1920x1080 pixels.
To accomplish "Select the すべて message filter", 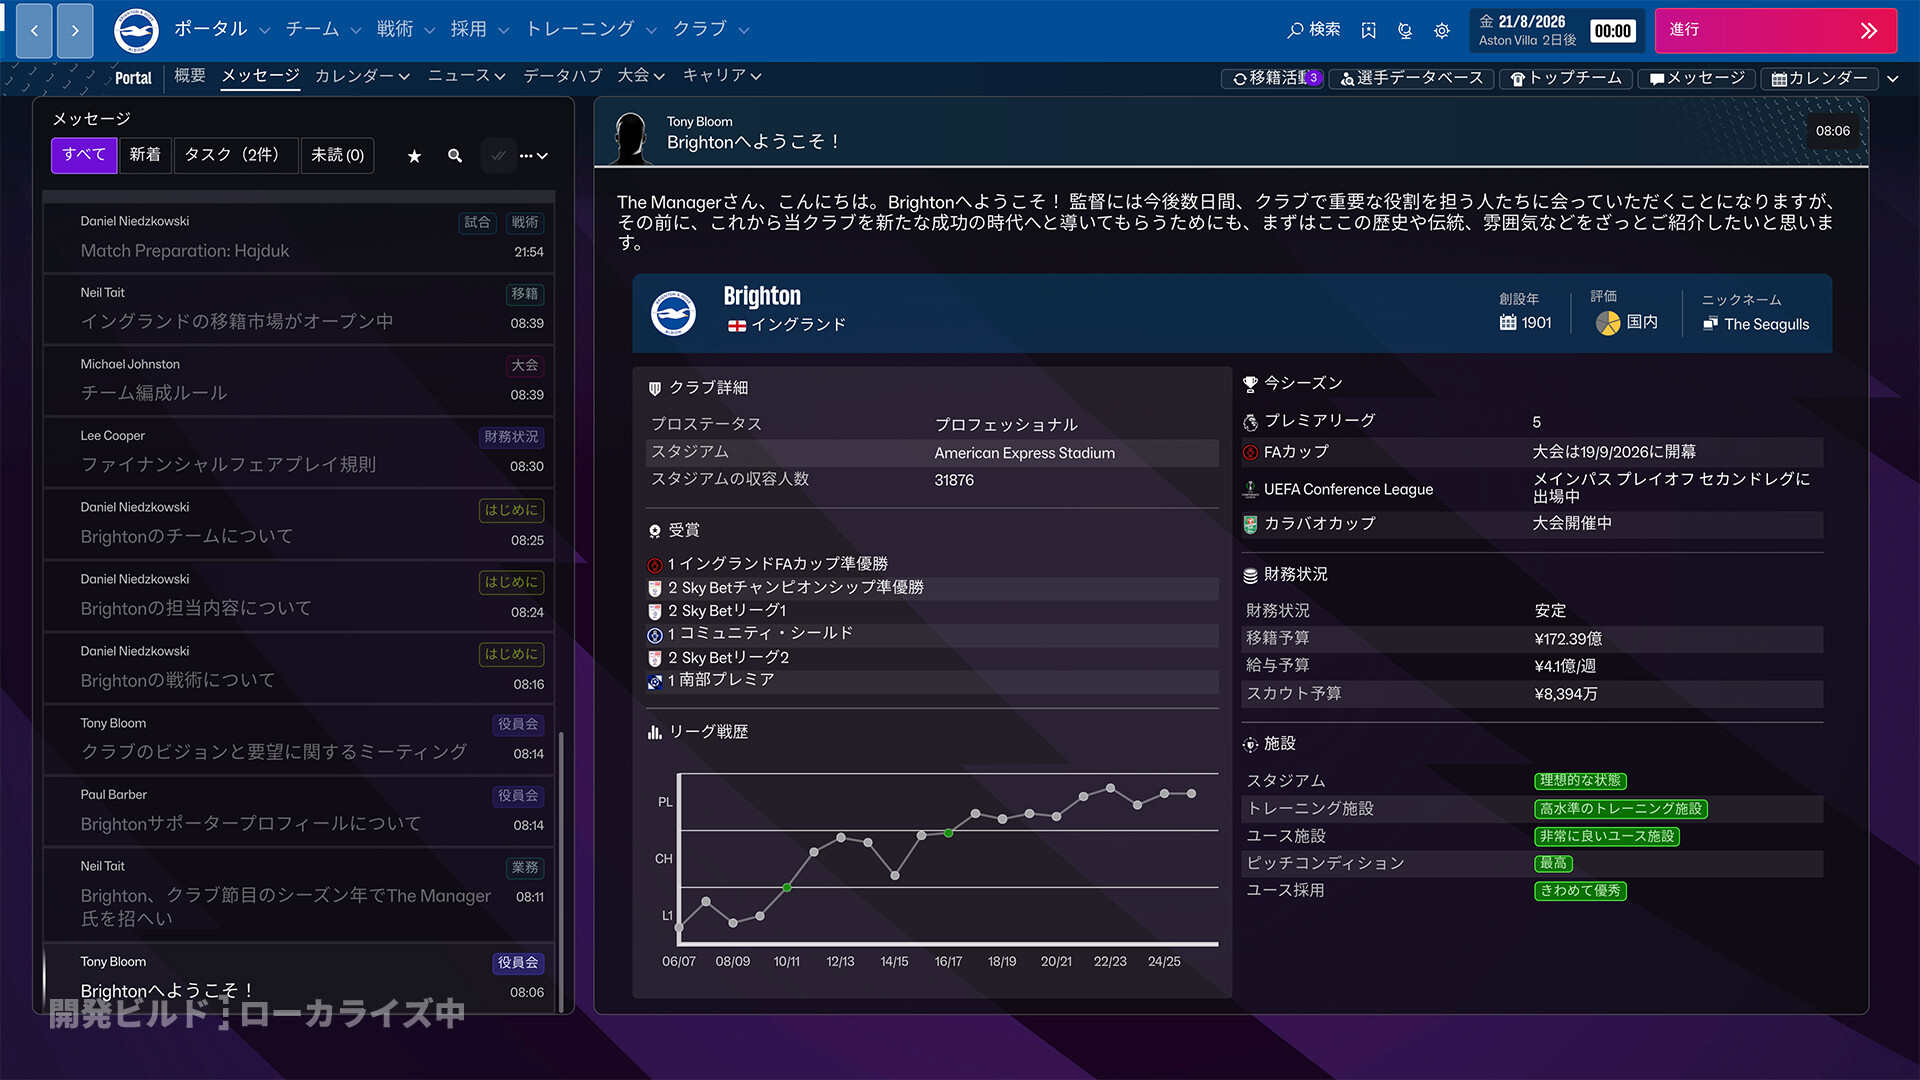I will coord(84,155).
